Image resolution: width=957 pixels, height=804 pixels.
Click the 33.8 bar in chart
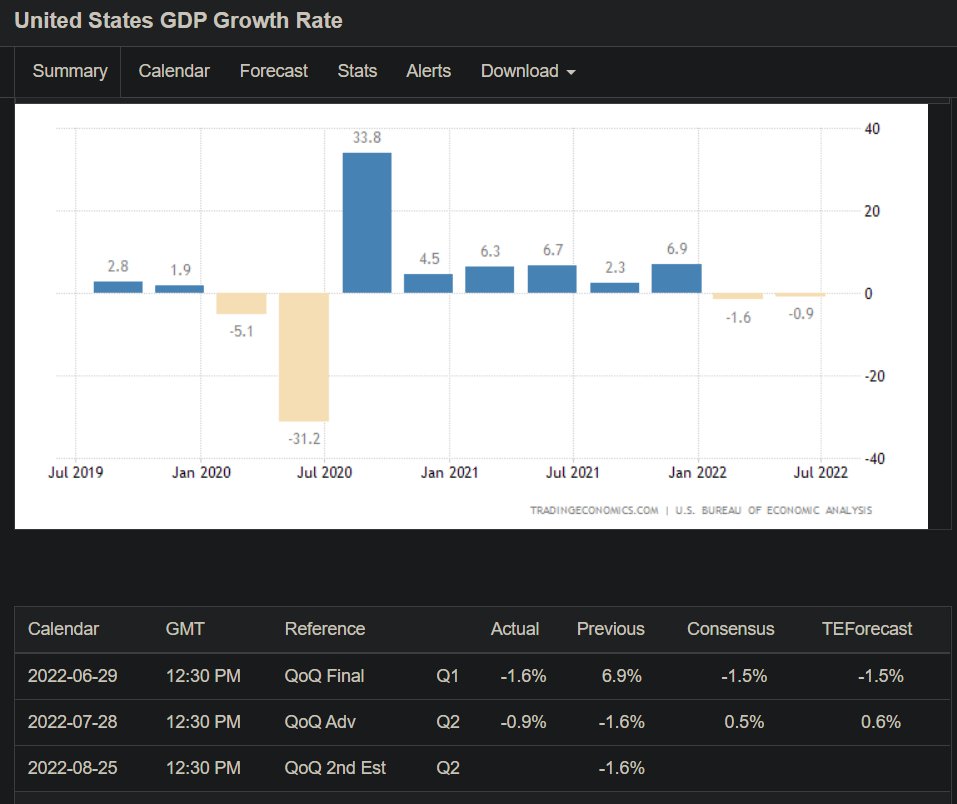367,223
